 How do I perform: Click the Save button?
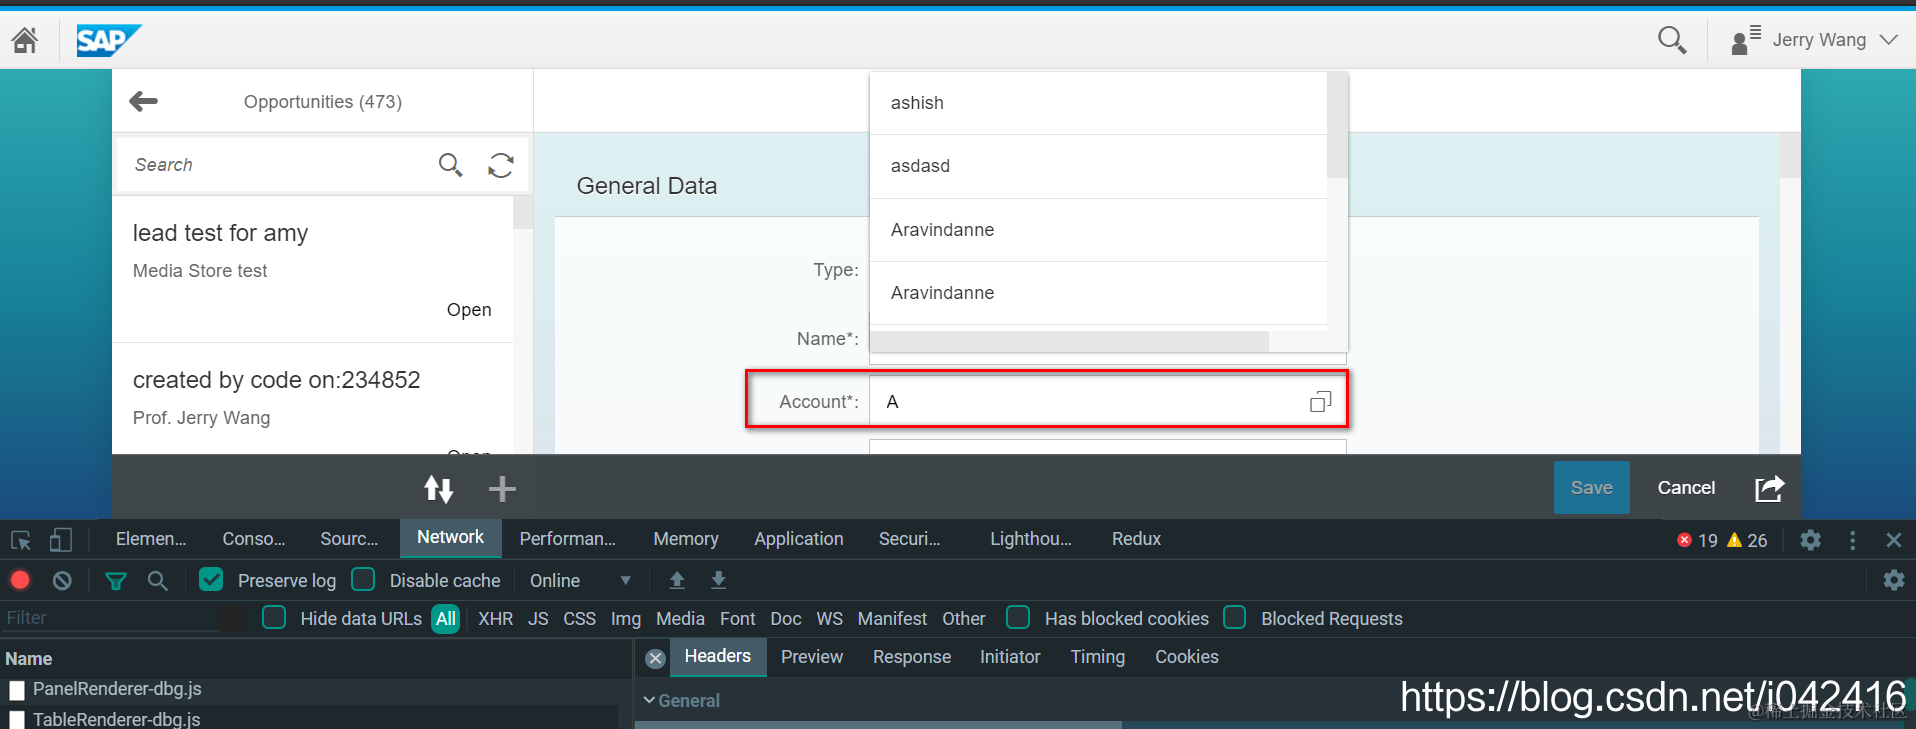[x=1592, y=488]
